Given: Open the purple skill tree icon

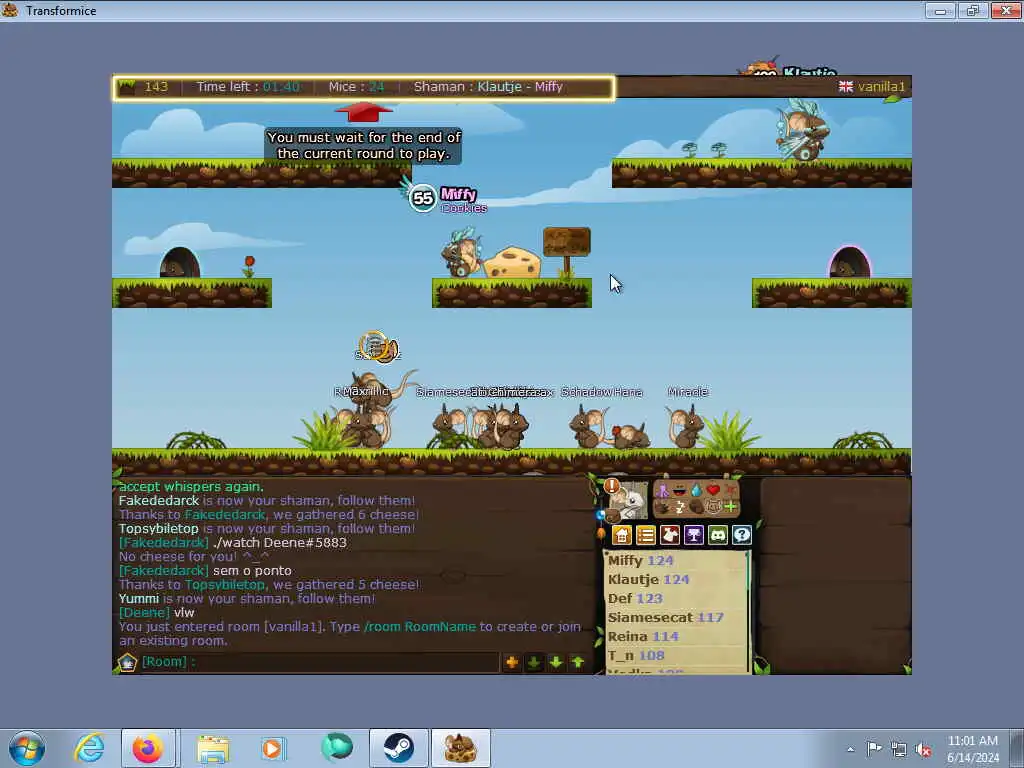Looking at the screenshot, I should [x=694, y=536].
